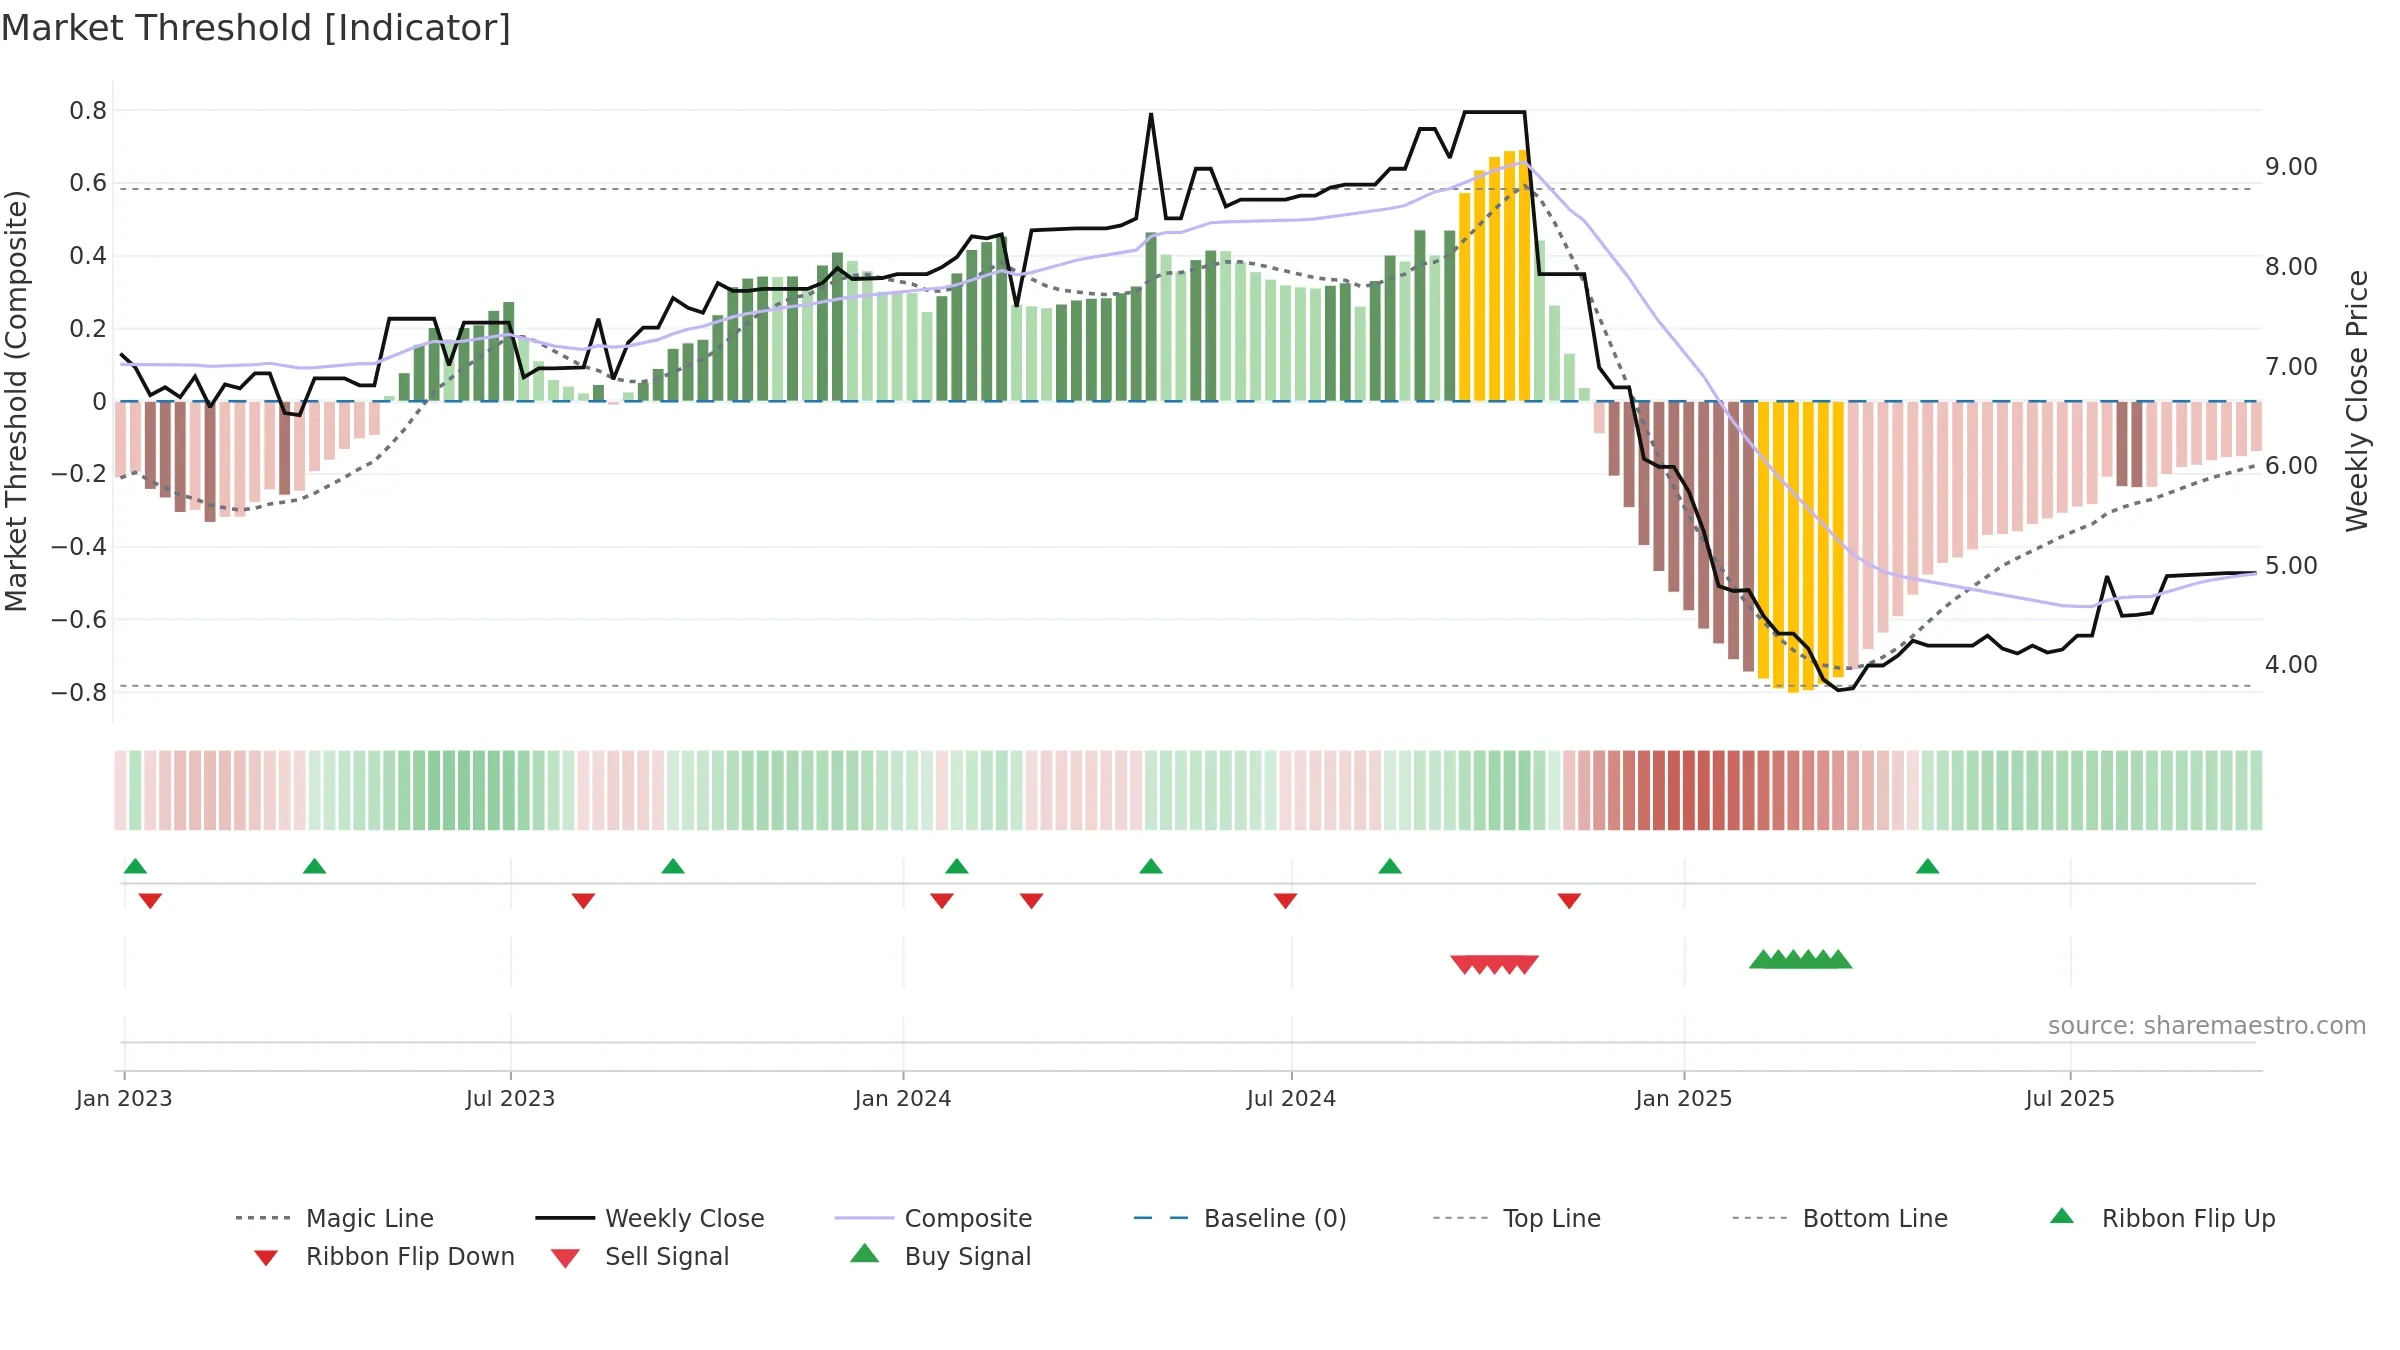Click the Jan 2025 x-axis label
2400x1350 pixels.
[1684, 1098]
